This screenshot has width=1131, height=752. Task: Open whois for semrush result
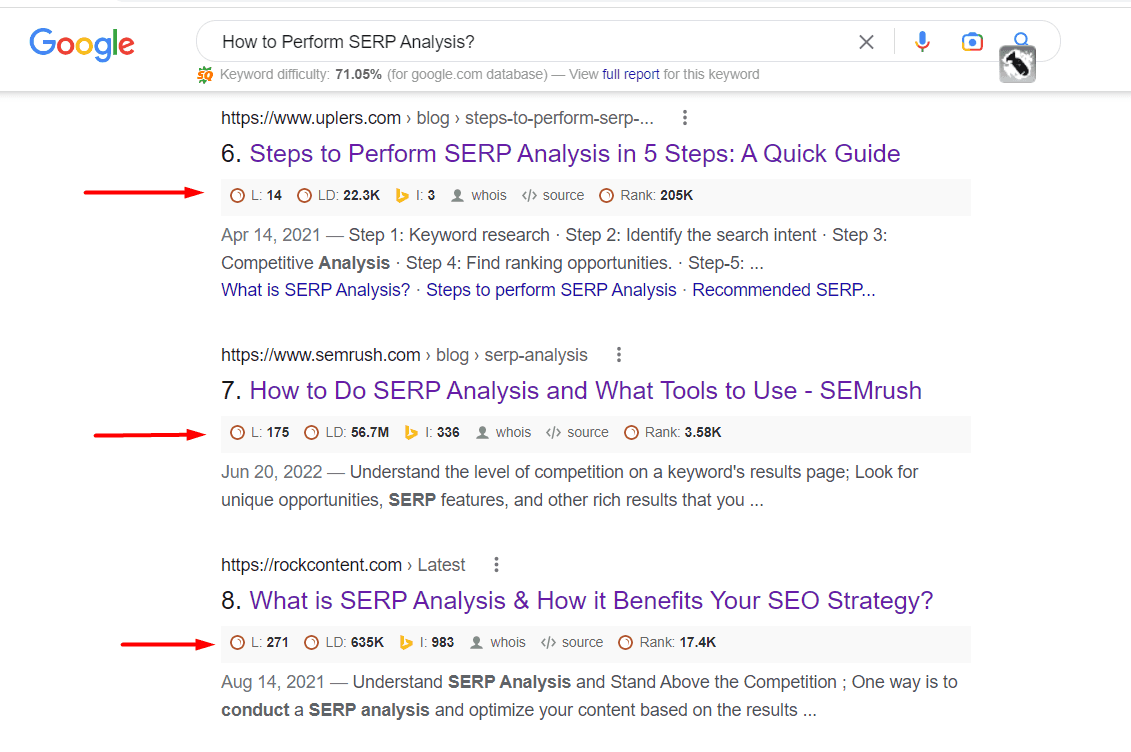click(503, 433)
